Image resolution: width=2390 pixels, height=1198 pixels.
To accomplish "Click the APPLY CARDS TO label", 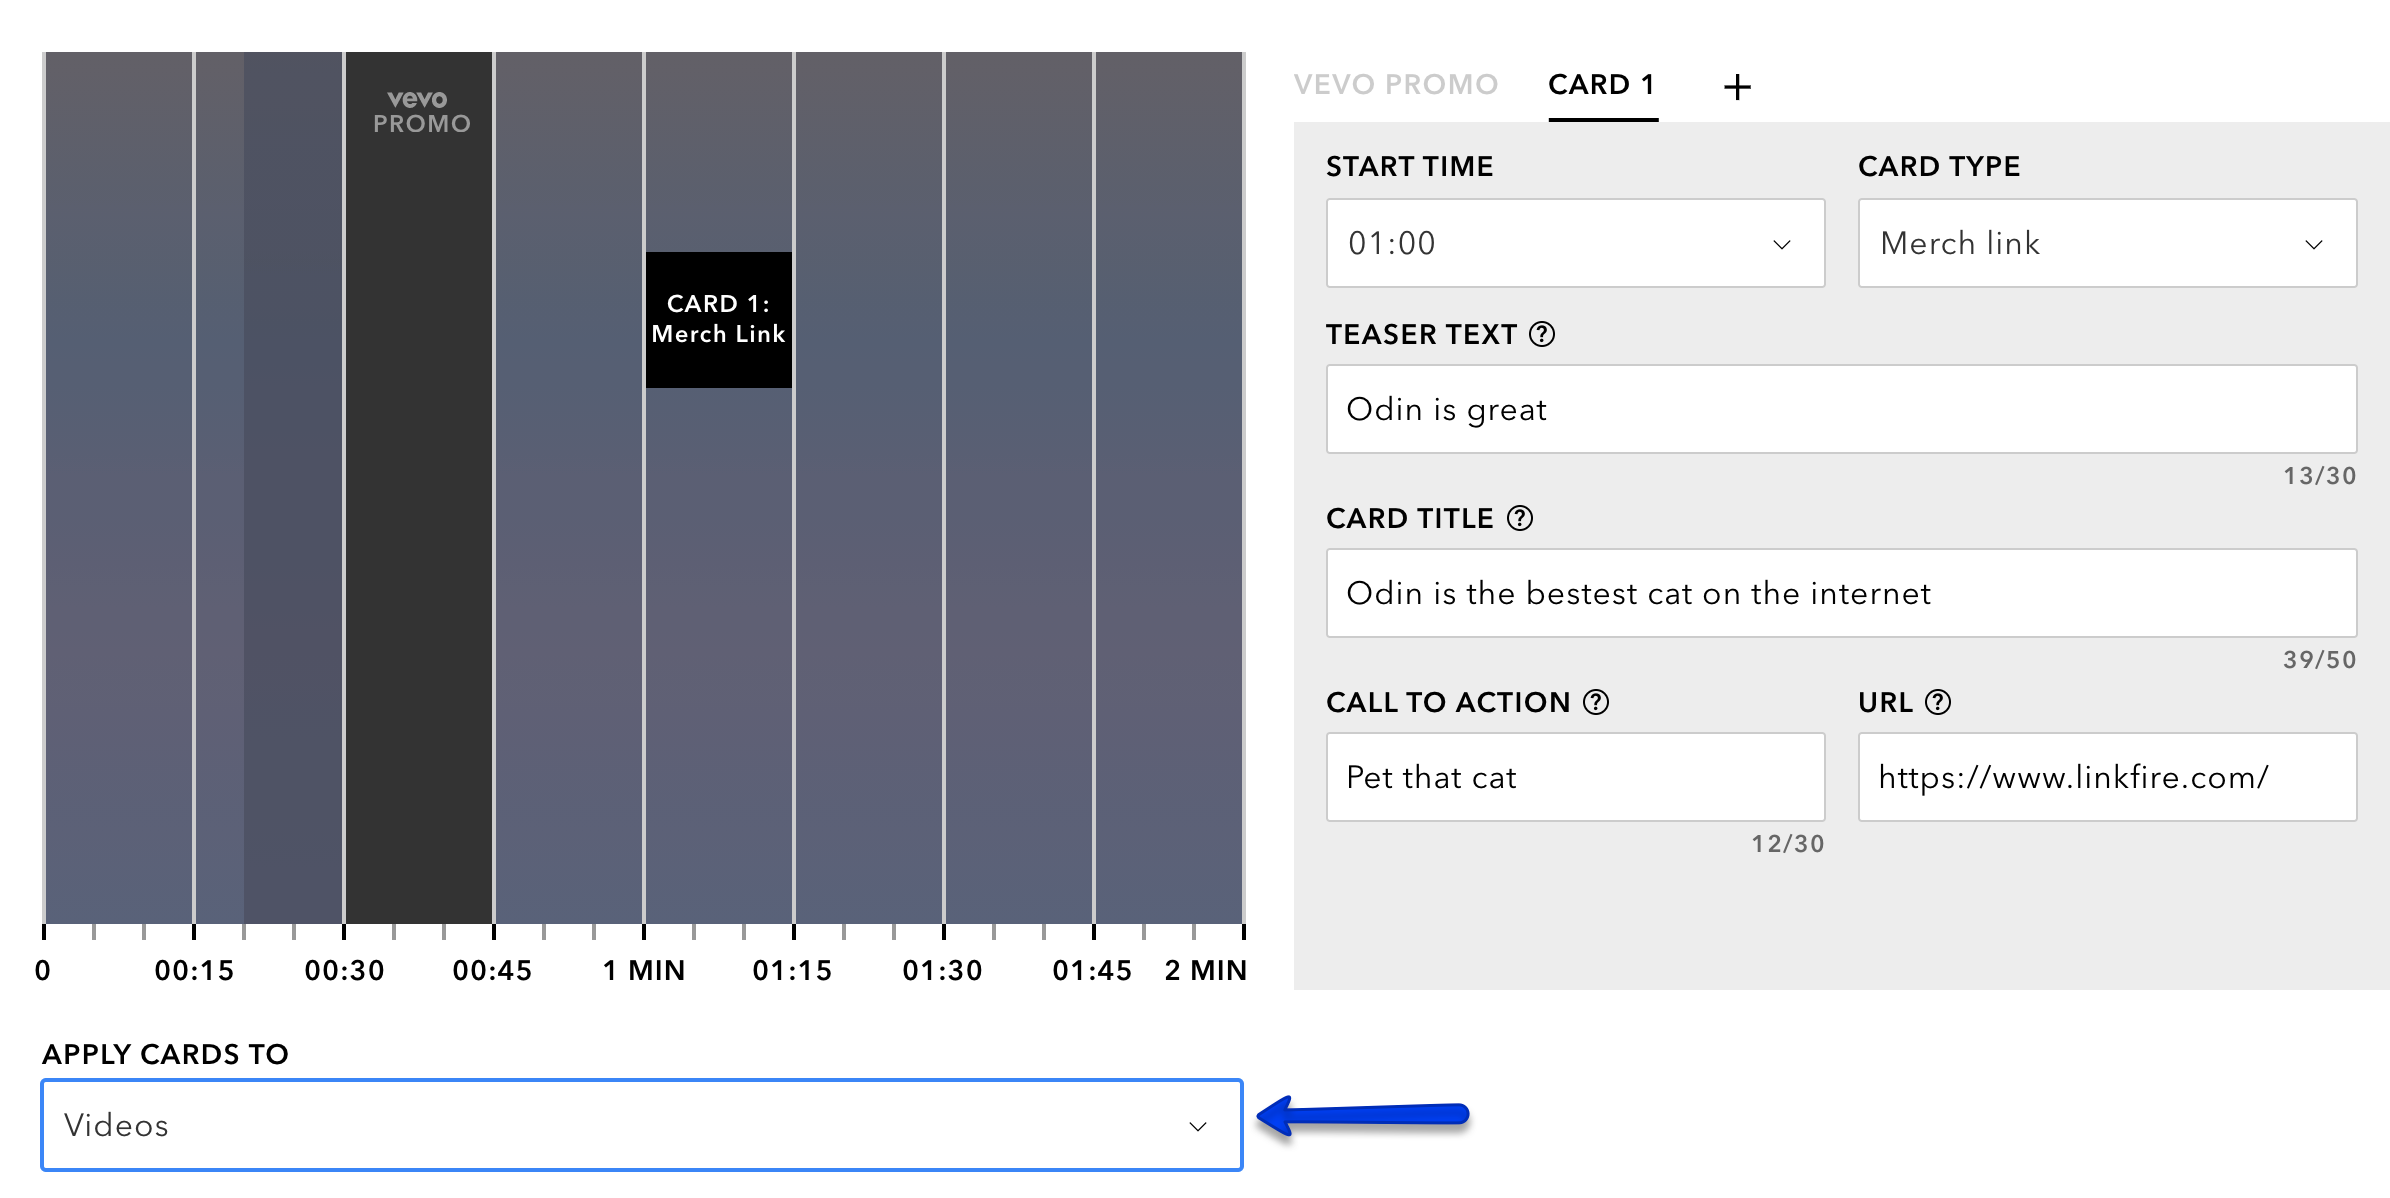I will coord(165,1054).
